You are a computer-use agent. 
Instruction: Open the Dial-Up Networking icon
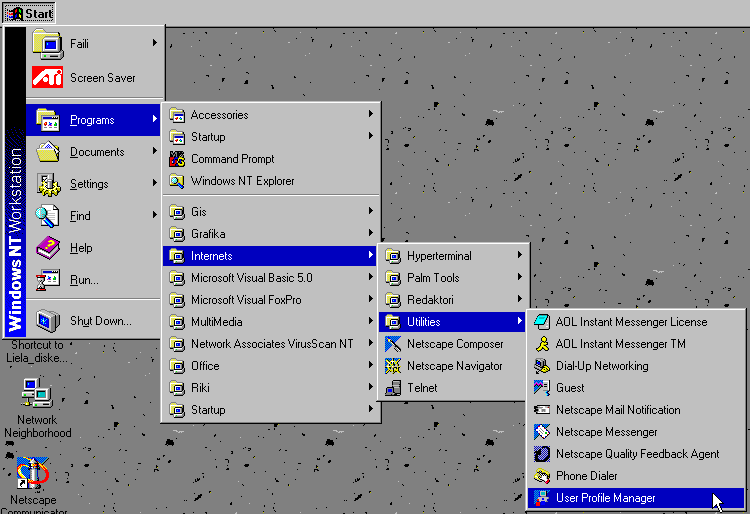tap(542, 366)
